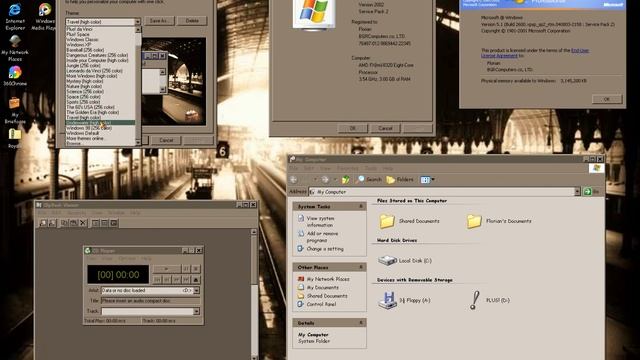This screenshot has width=640, height=360.
Task: Click the Paste icon in ClipBook Viewer toolbar
Action: pos(73,223)
